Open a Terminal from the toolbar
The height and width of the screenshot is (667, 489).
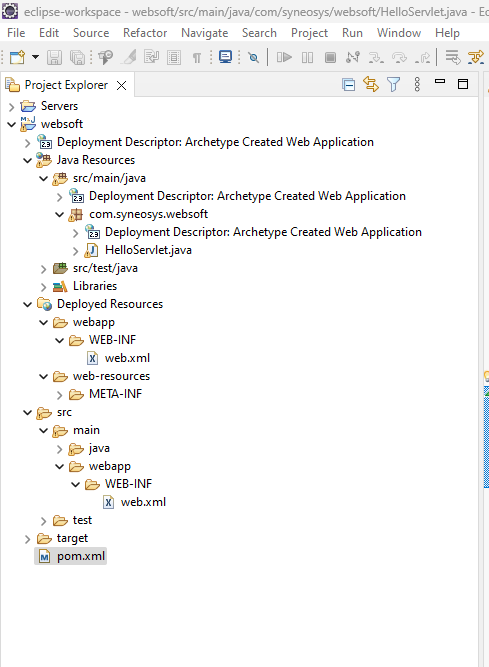coord(225,57)
